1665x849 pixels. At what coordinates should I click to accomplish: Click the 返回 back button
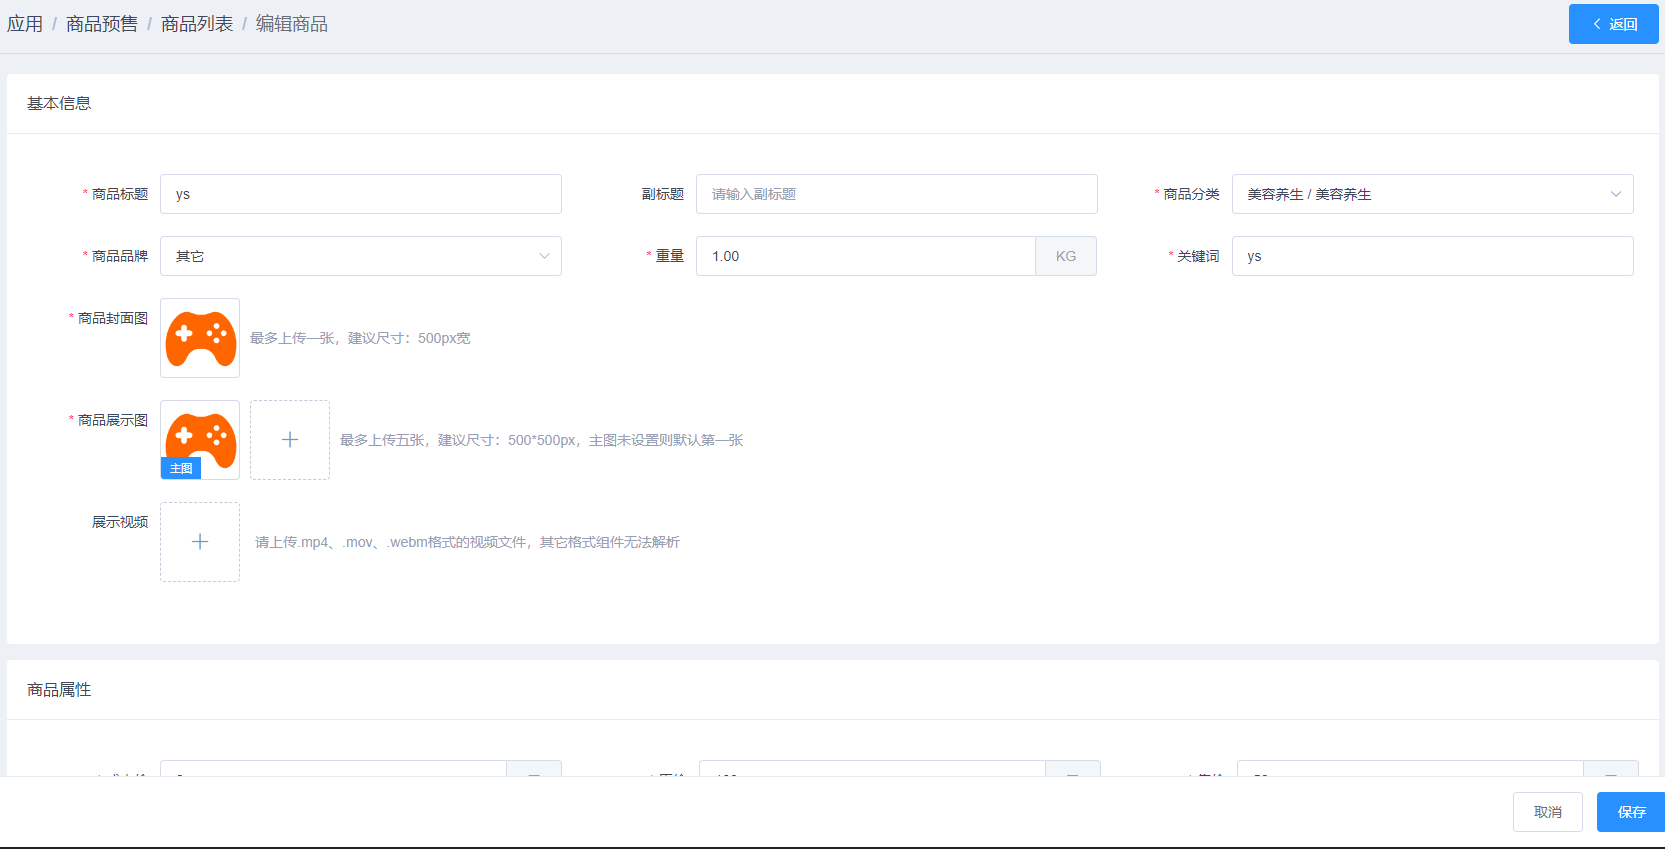point(1612,24)
